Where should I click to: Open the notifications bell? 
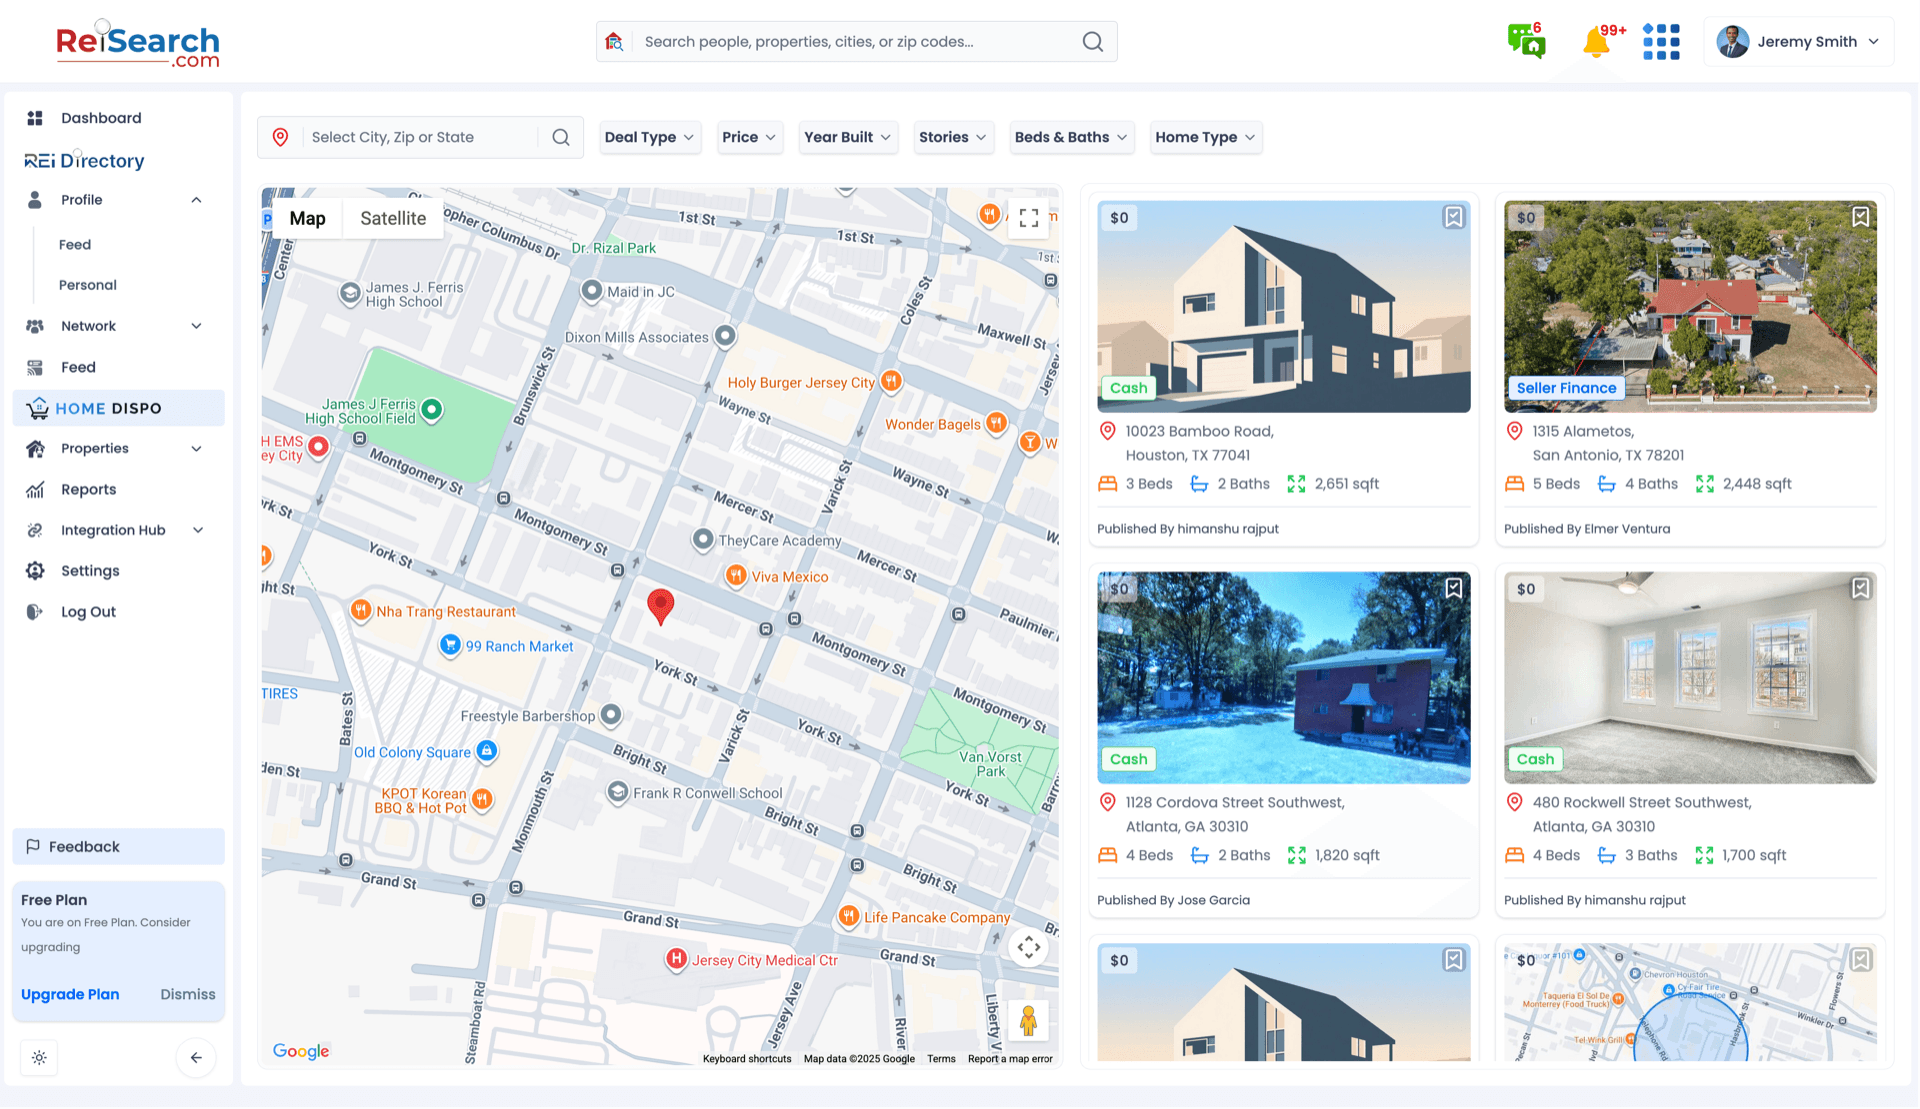pyautogui.click(x=1597, y=42)
